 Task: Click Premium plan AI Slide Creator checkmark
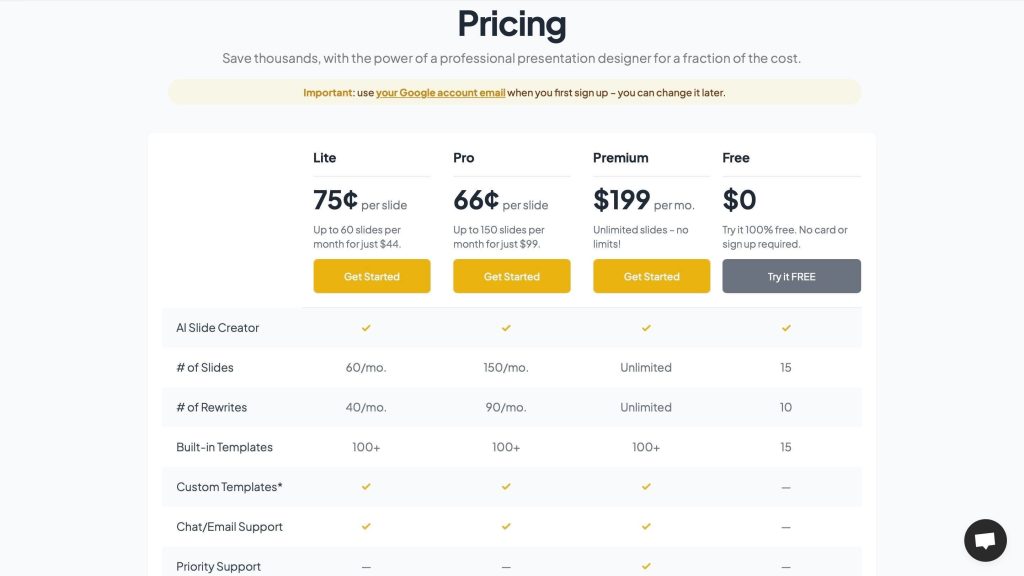coord(646,327)
